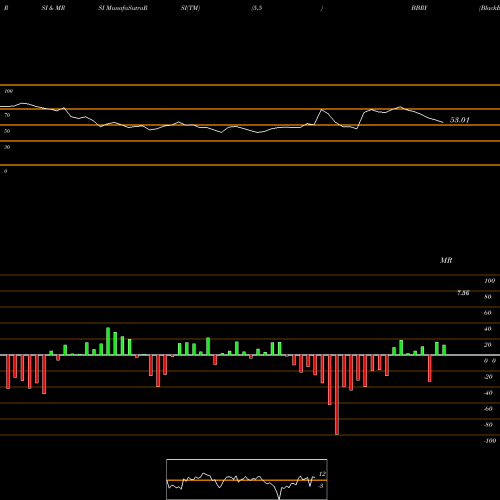Image resolution: width=500 pixels, height=500 pixels.
Task: Click the -3 value in mini chart
Action: pyautogui.click(x=321, y=486)
